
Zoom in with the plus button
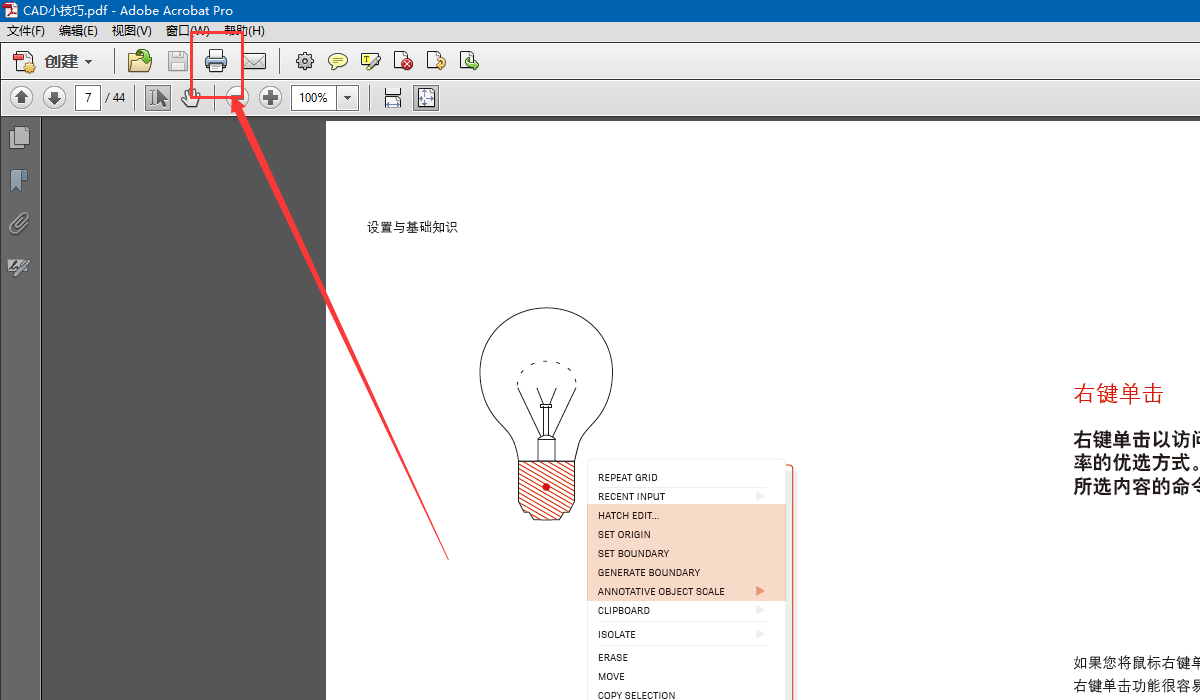270,97
